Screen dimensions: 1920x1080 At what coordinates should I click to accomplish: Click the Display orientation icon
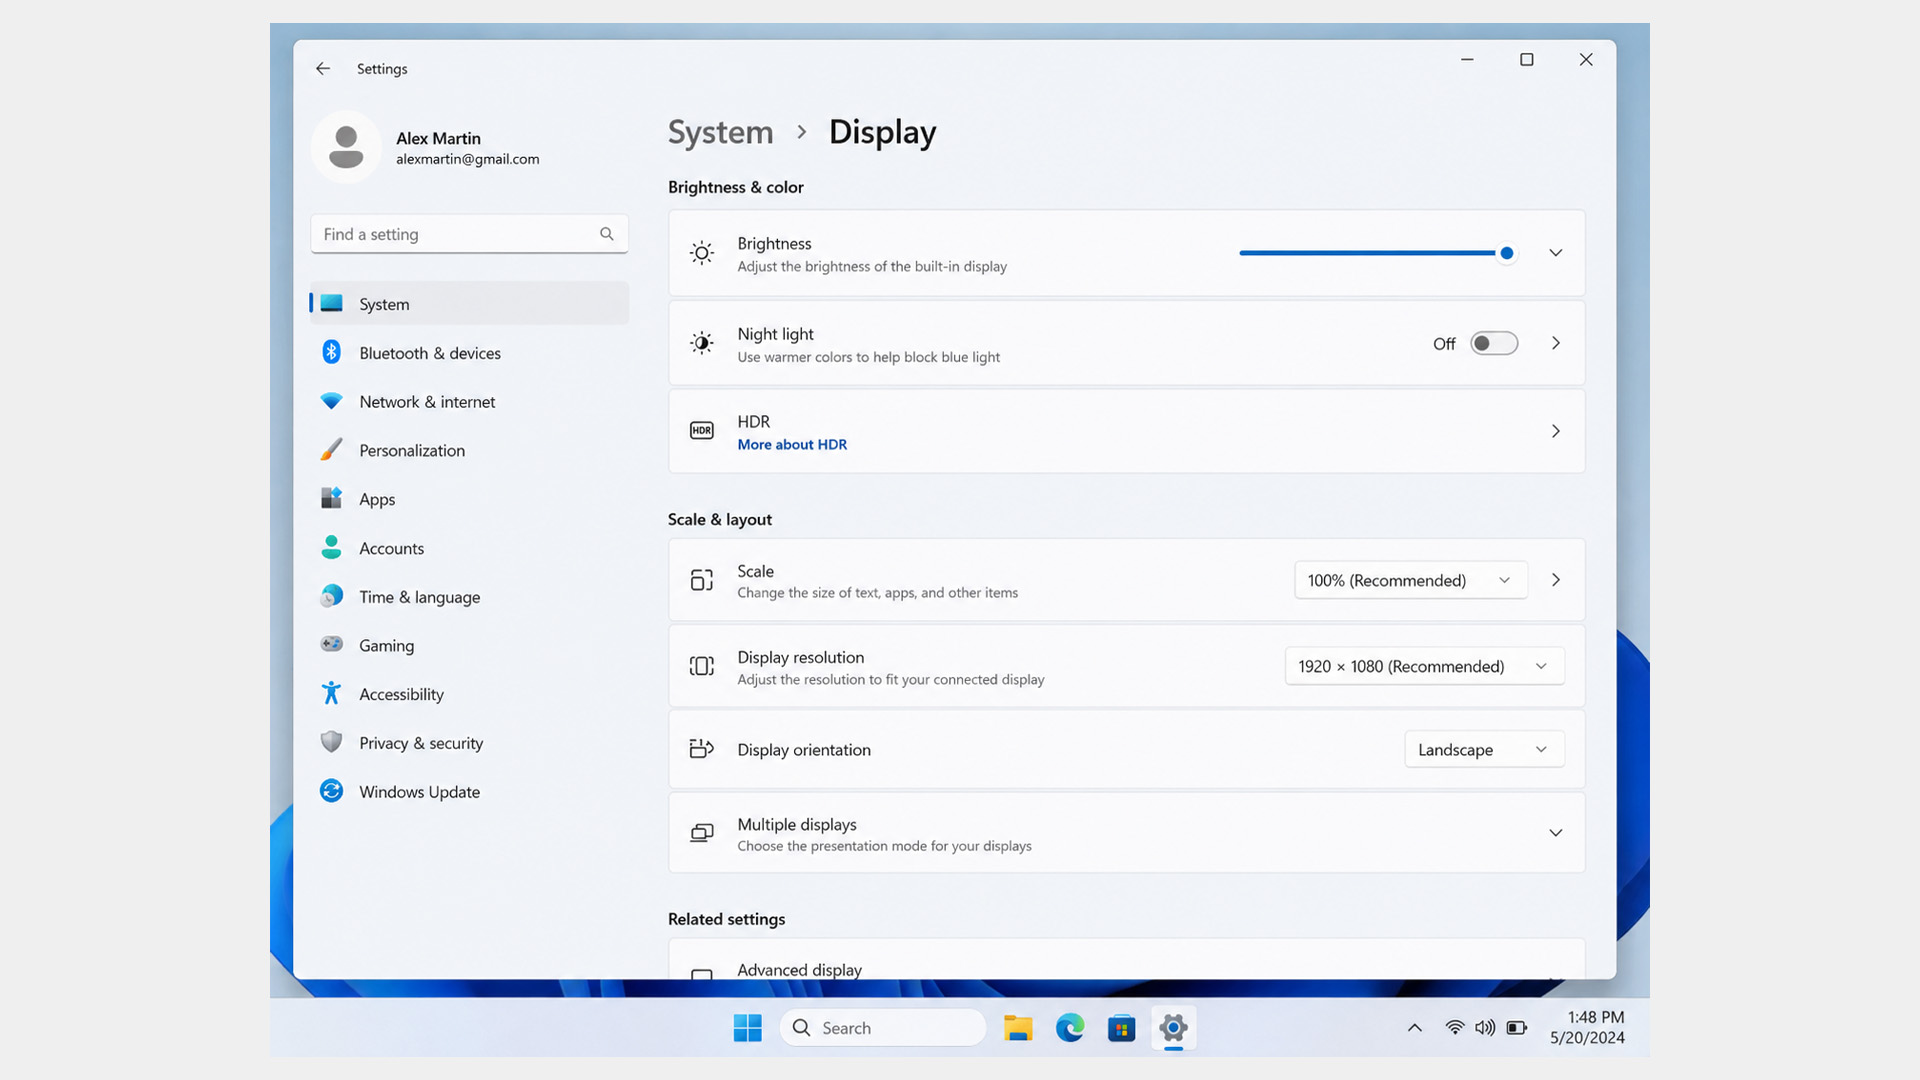click(x=702, y=748)
